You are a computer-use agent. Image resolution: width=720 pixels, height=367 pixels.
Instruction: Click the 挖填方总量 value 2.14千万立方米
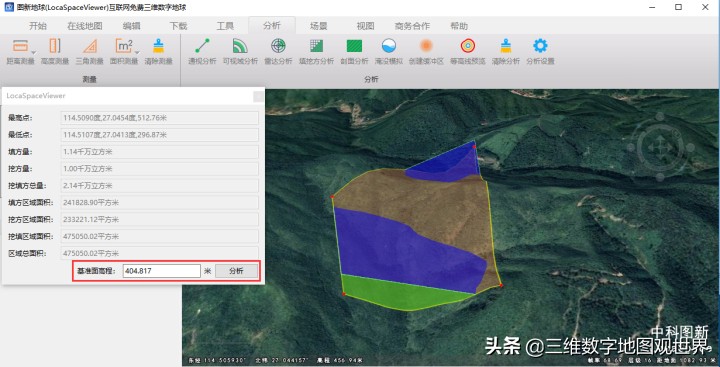point(159,186)
